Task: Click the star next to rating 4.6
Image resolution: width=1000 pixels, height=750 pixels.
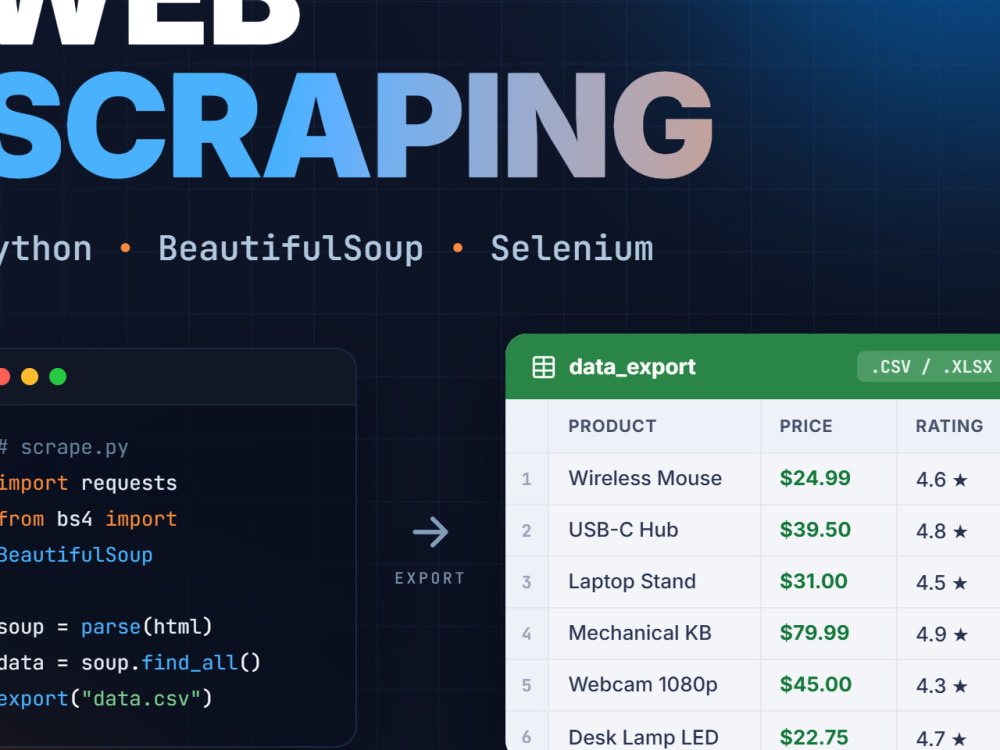Action: pos(960,480)
